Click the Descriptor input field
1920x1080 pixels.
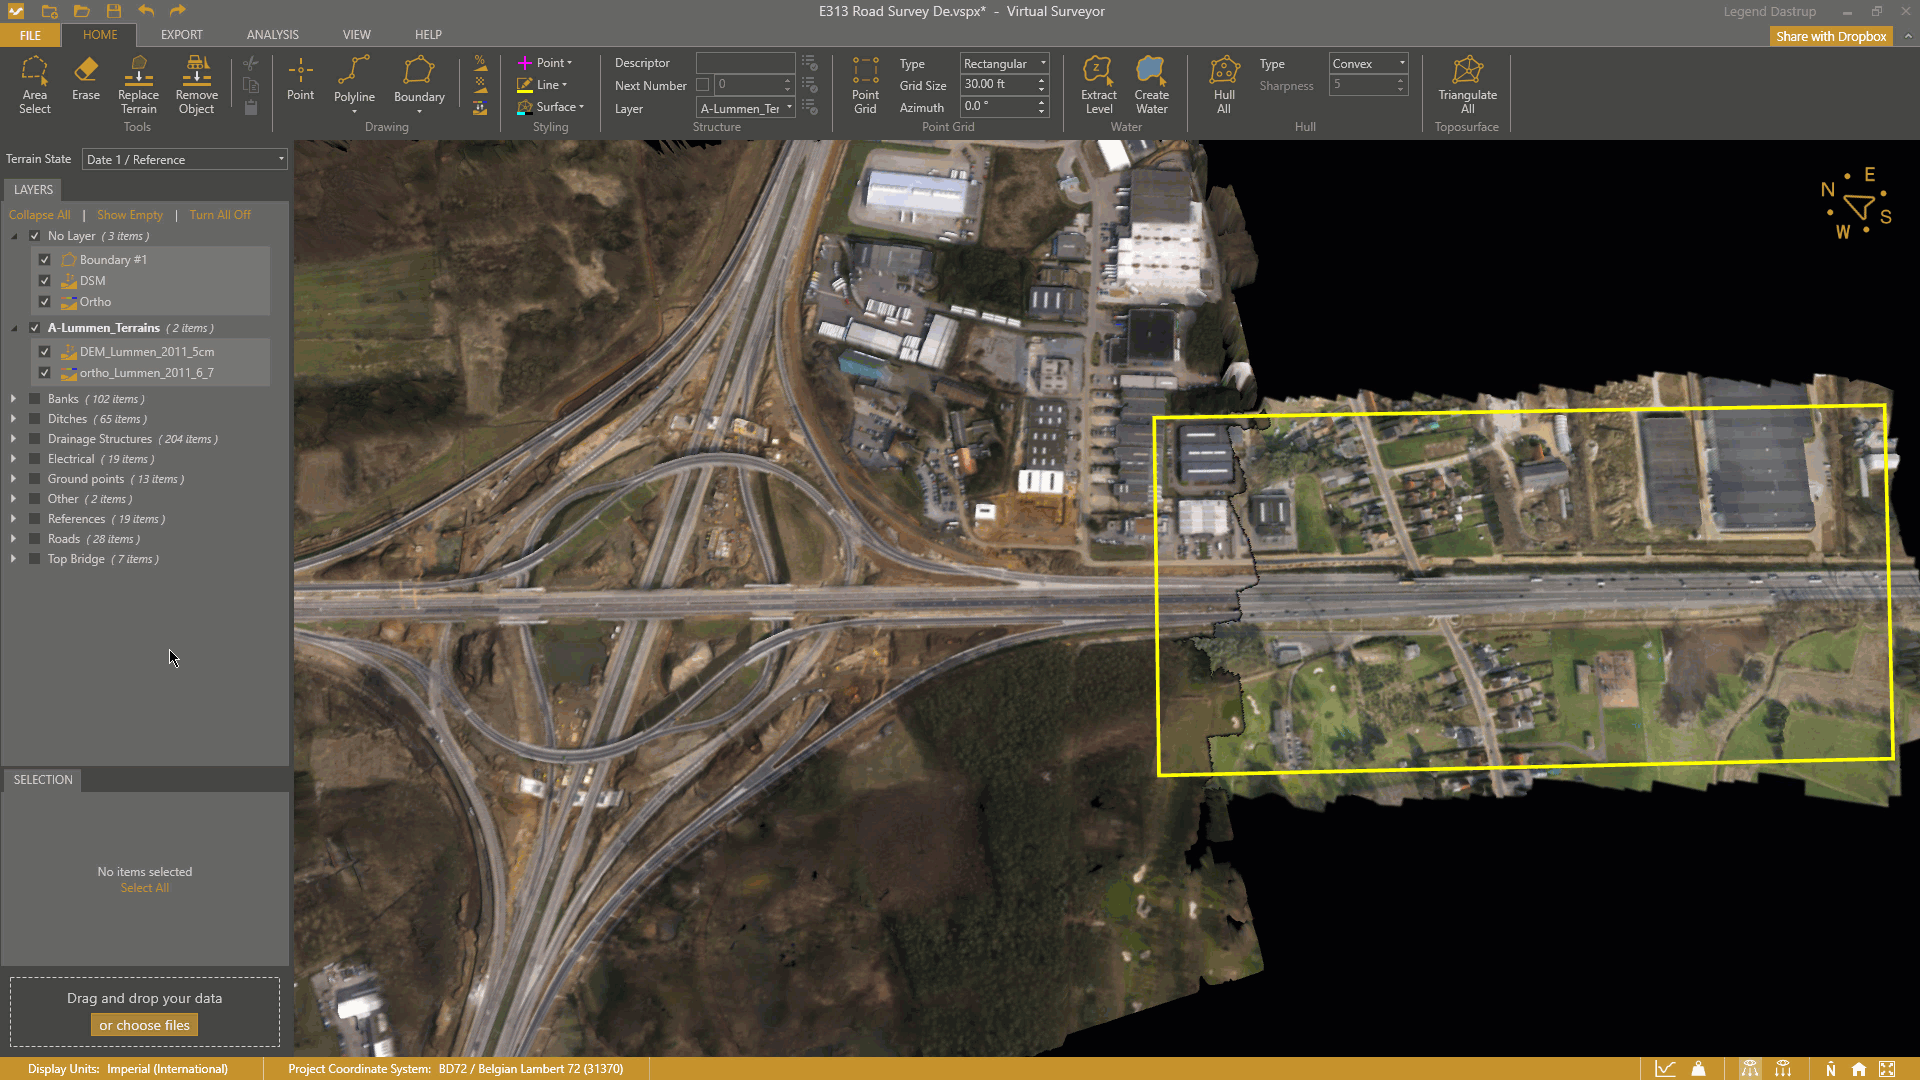pos(745,63)
